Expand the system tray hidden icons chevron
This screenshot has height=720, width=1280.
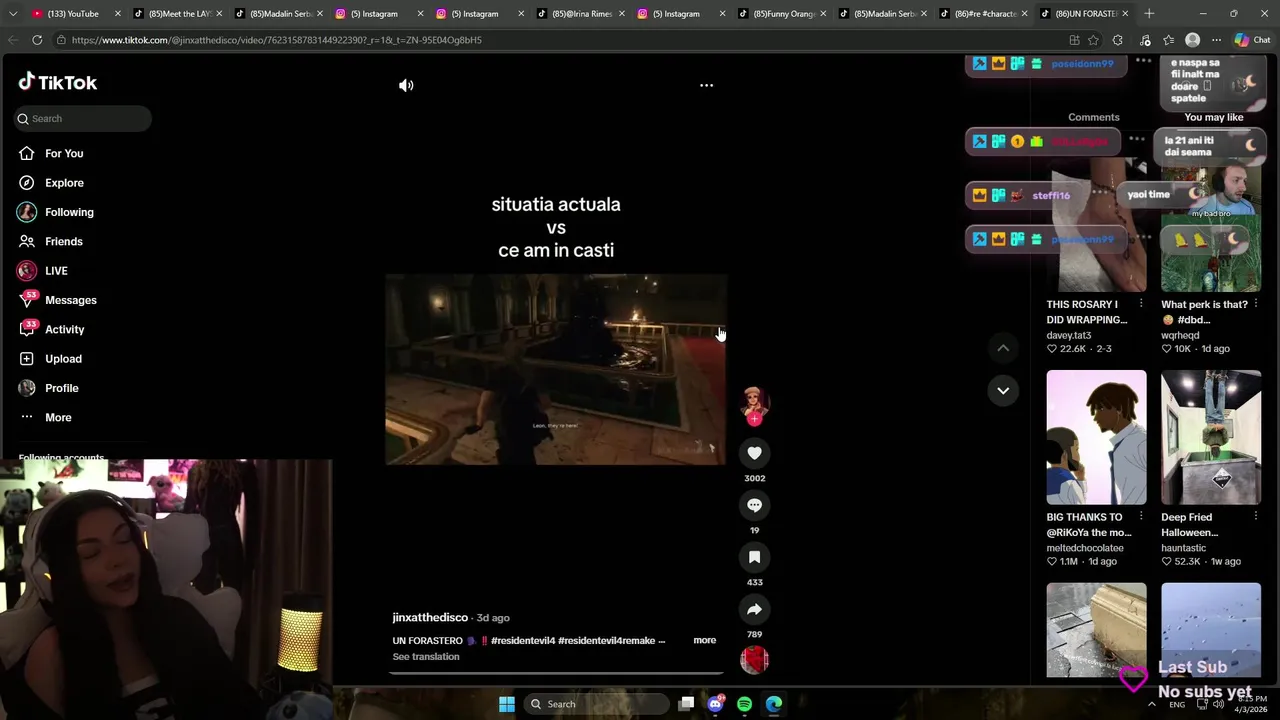click(x=1151, y=704)
